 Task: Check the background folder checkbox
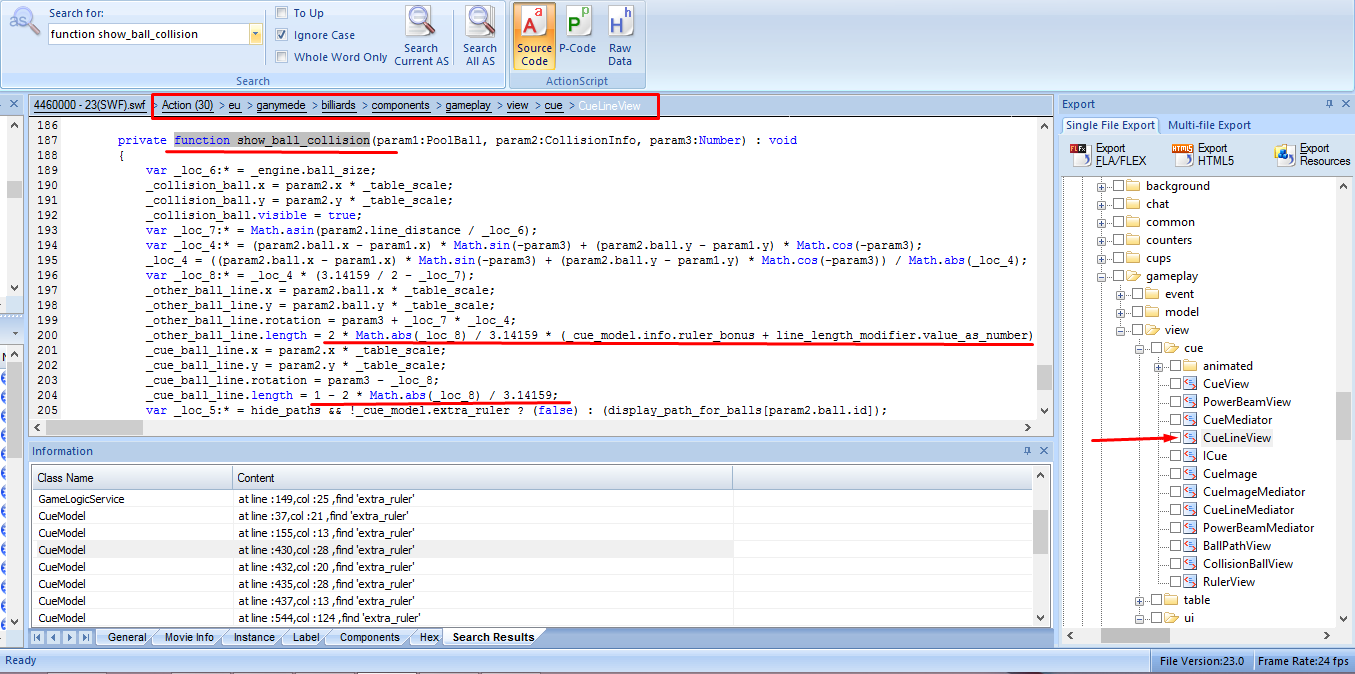[1119, 186]
